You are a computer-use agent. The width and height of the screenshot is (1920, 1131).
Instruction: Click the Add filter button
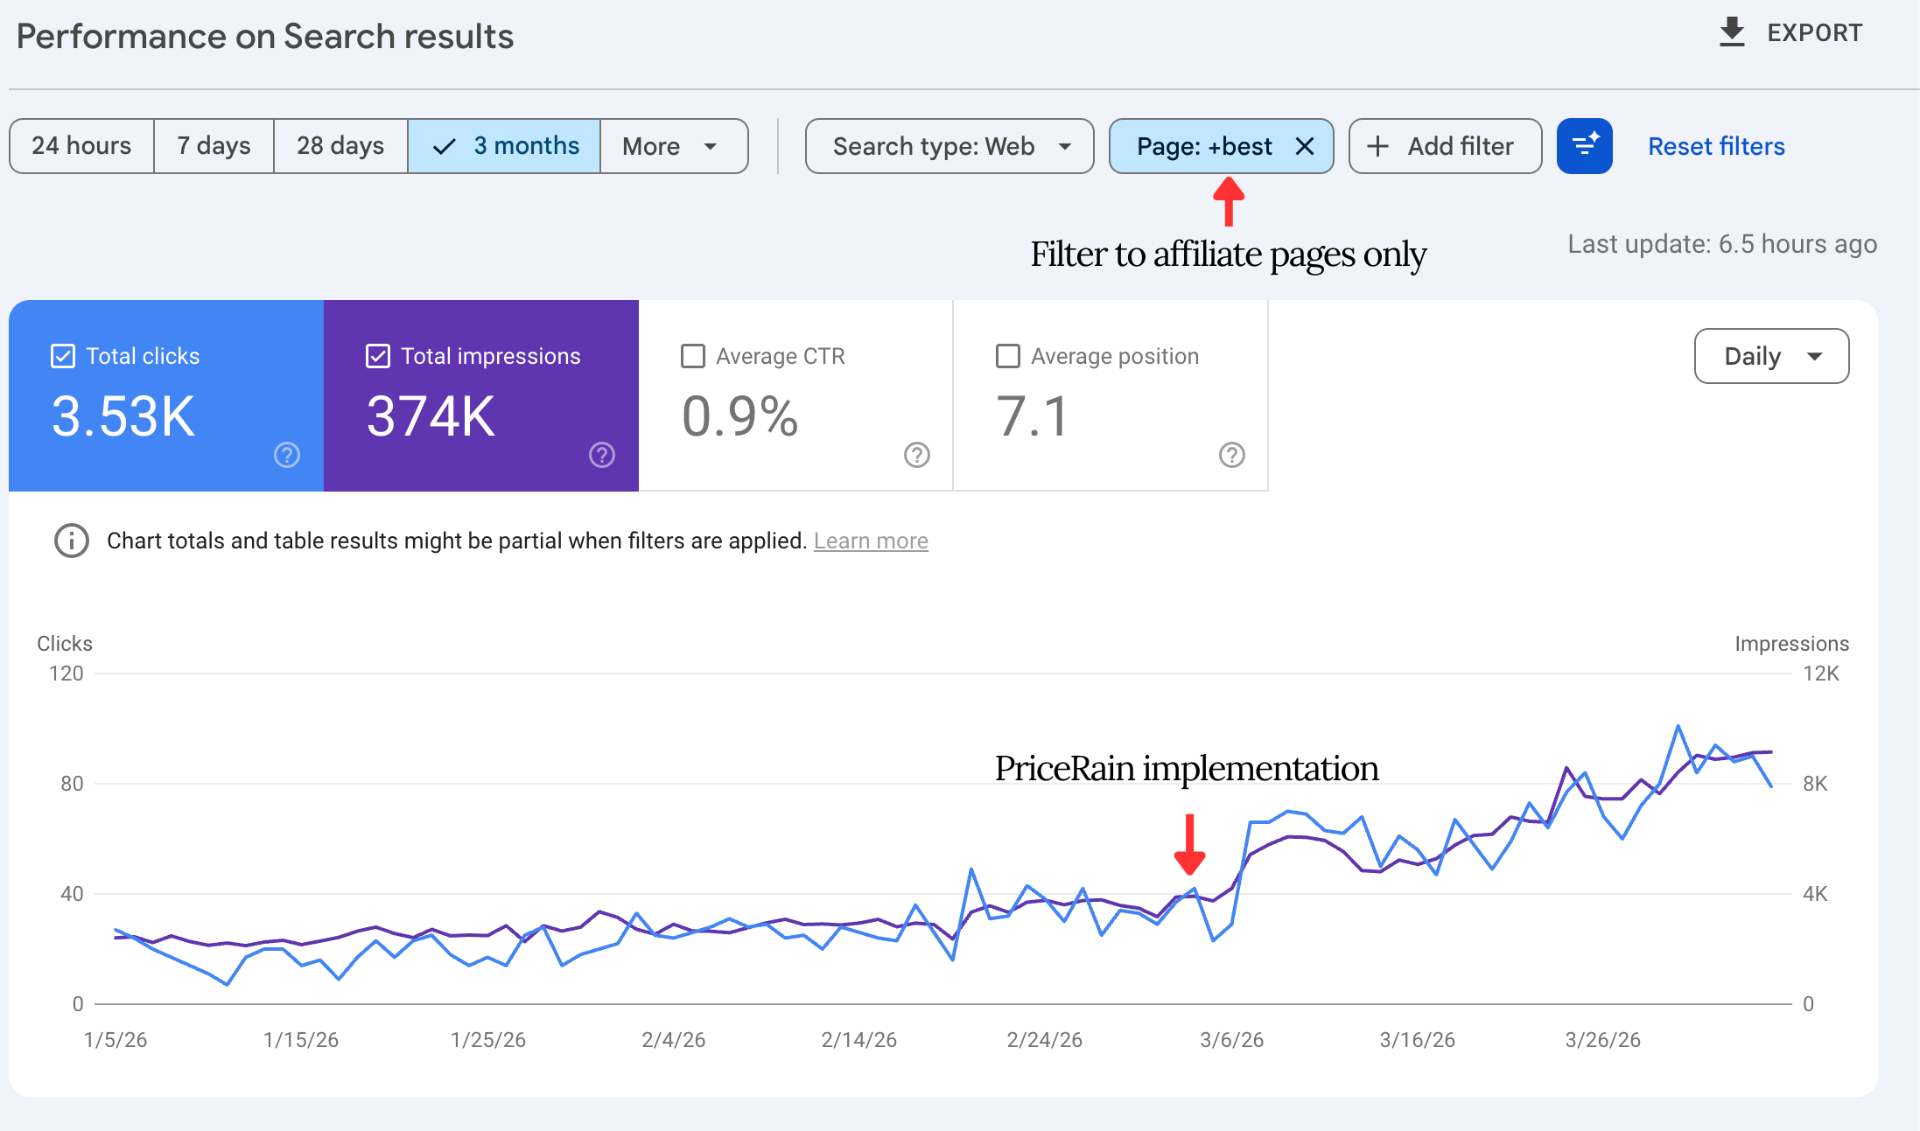pos(1445,146)
